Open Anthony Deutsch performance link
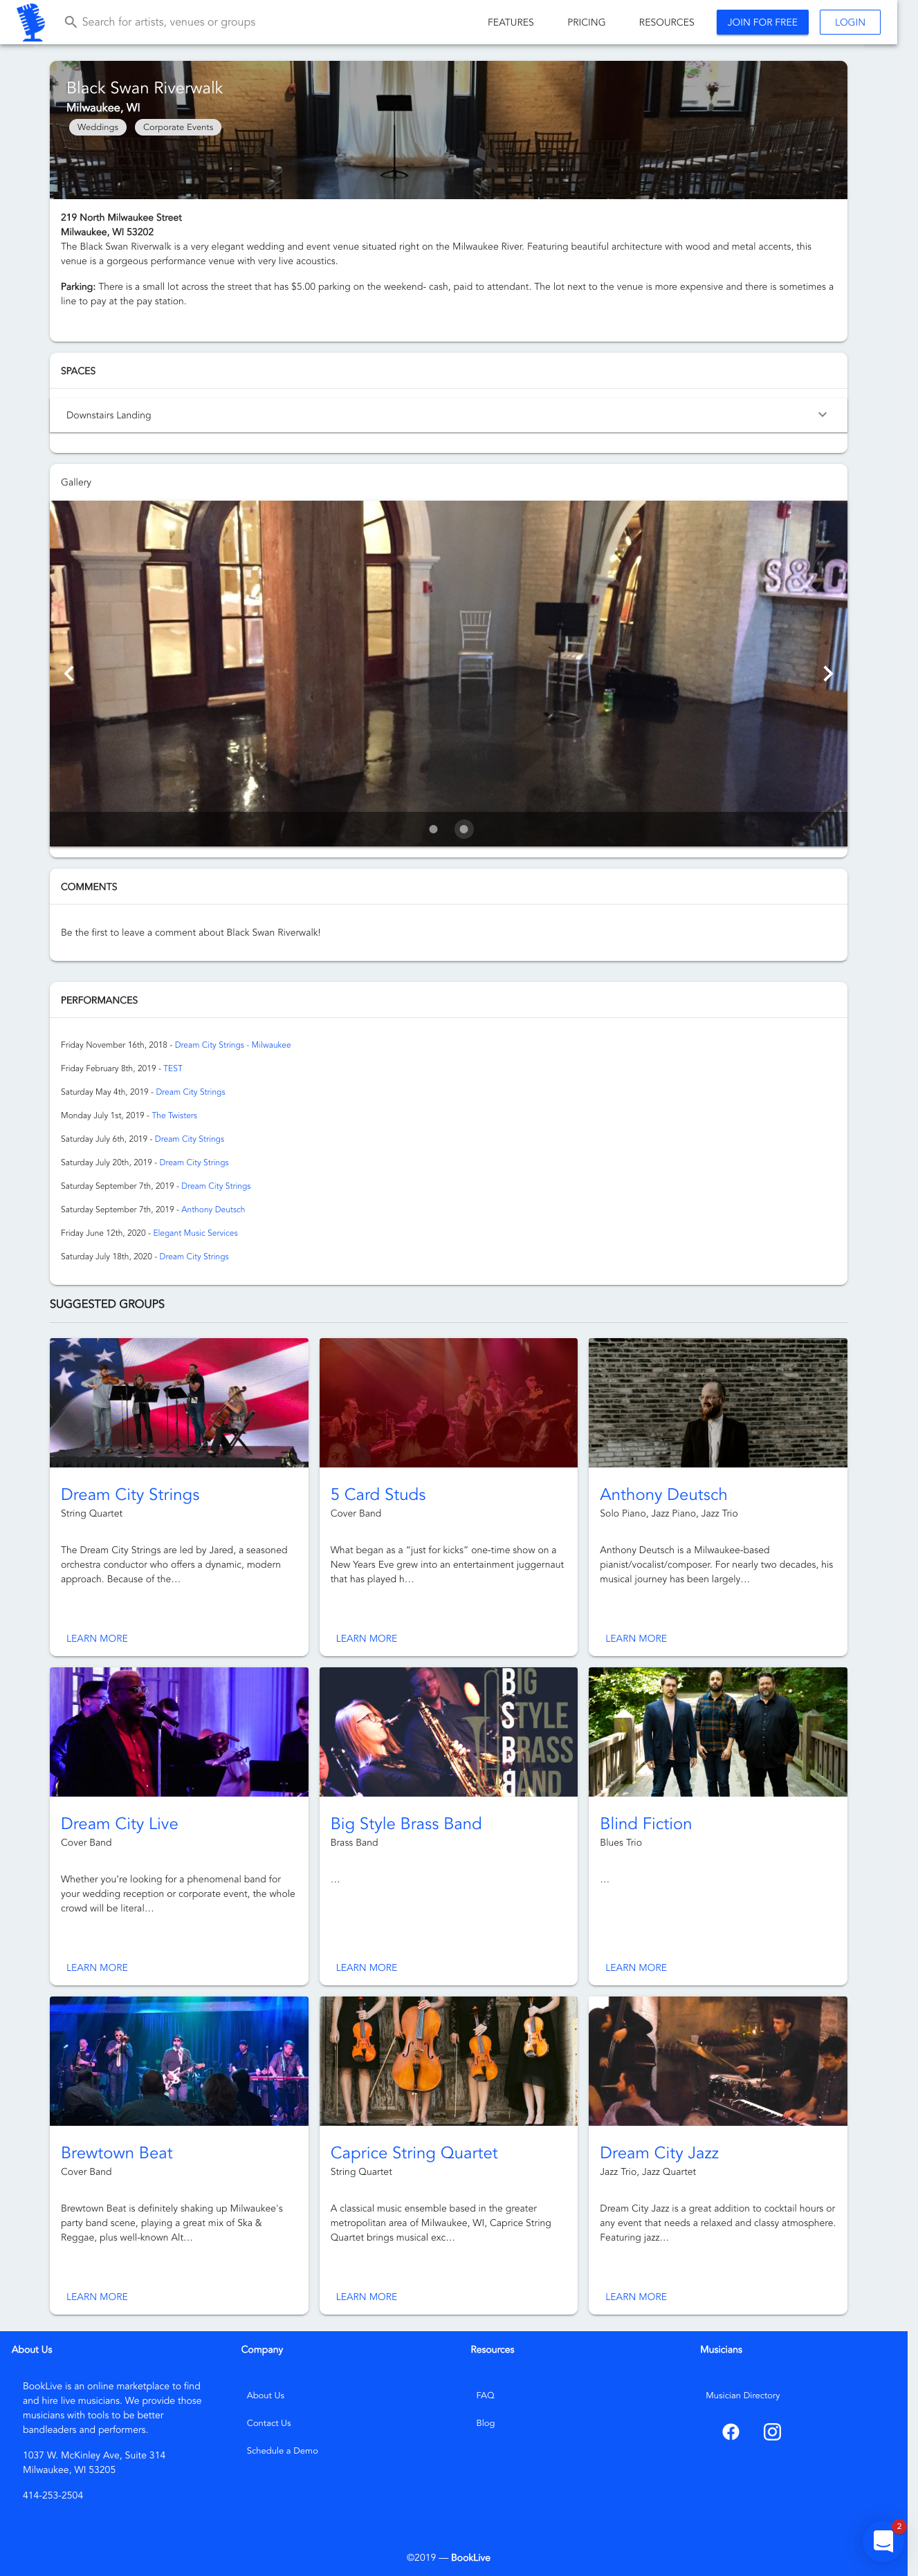 [x=213, y=1209]
